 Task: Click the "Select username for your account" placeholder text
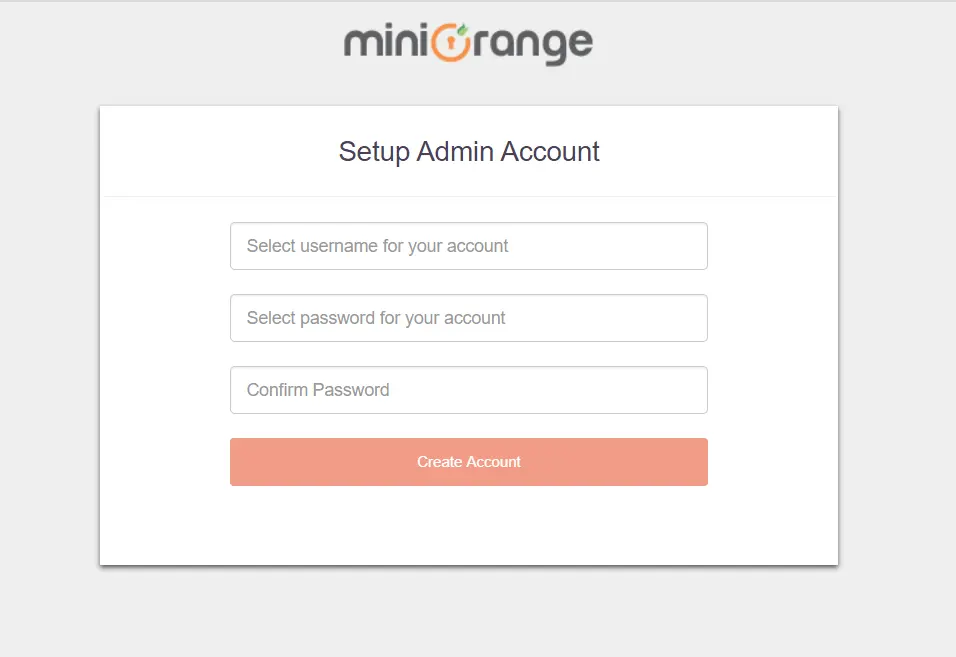377,246
